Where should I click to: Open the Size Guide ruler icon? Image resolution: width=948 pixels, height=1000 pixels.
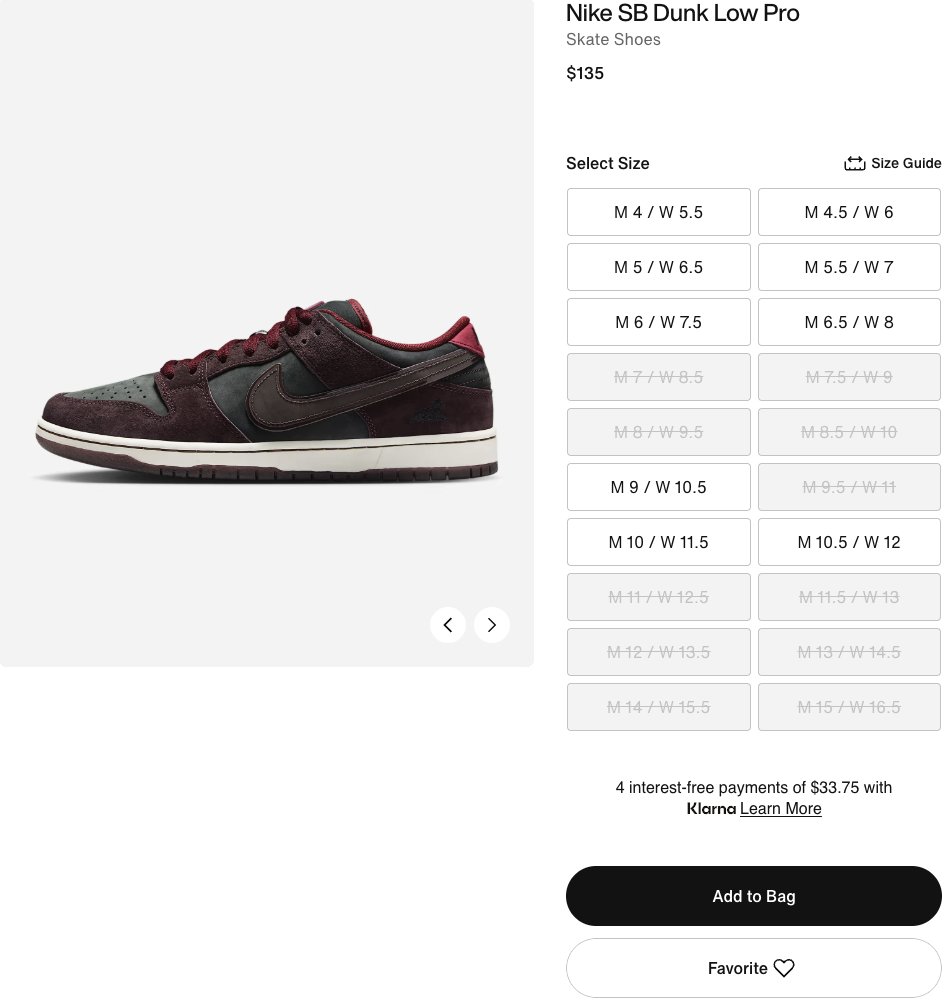click(x=855, y=163)
